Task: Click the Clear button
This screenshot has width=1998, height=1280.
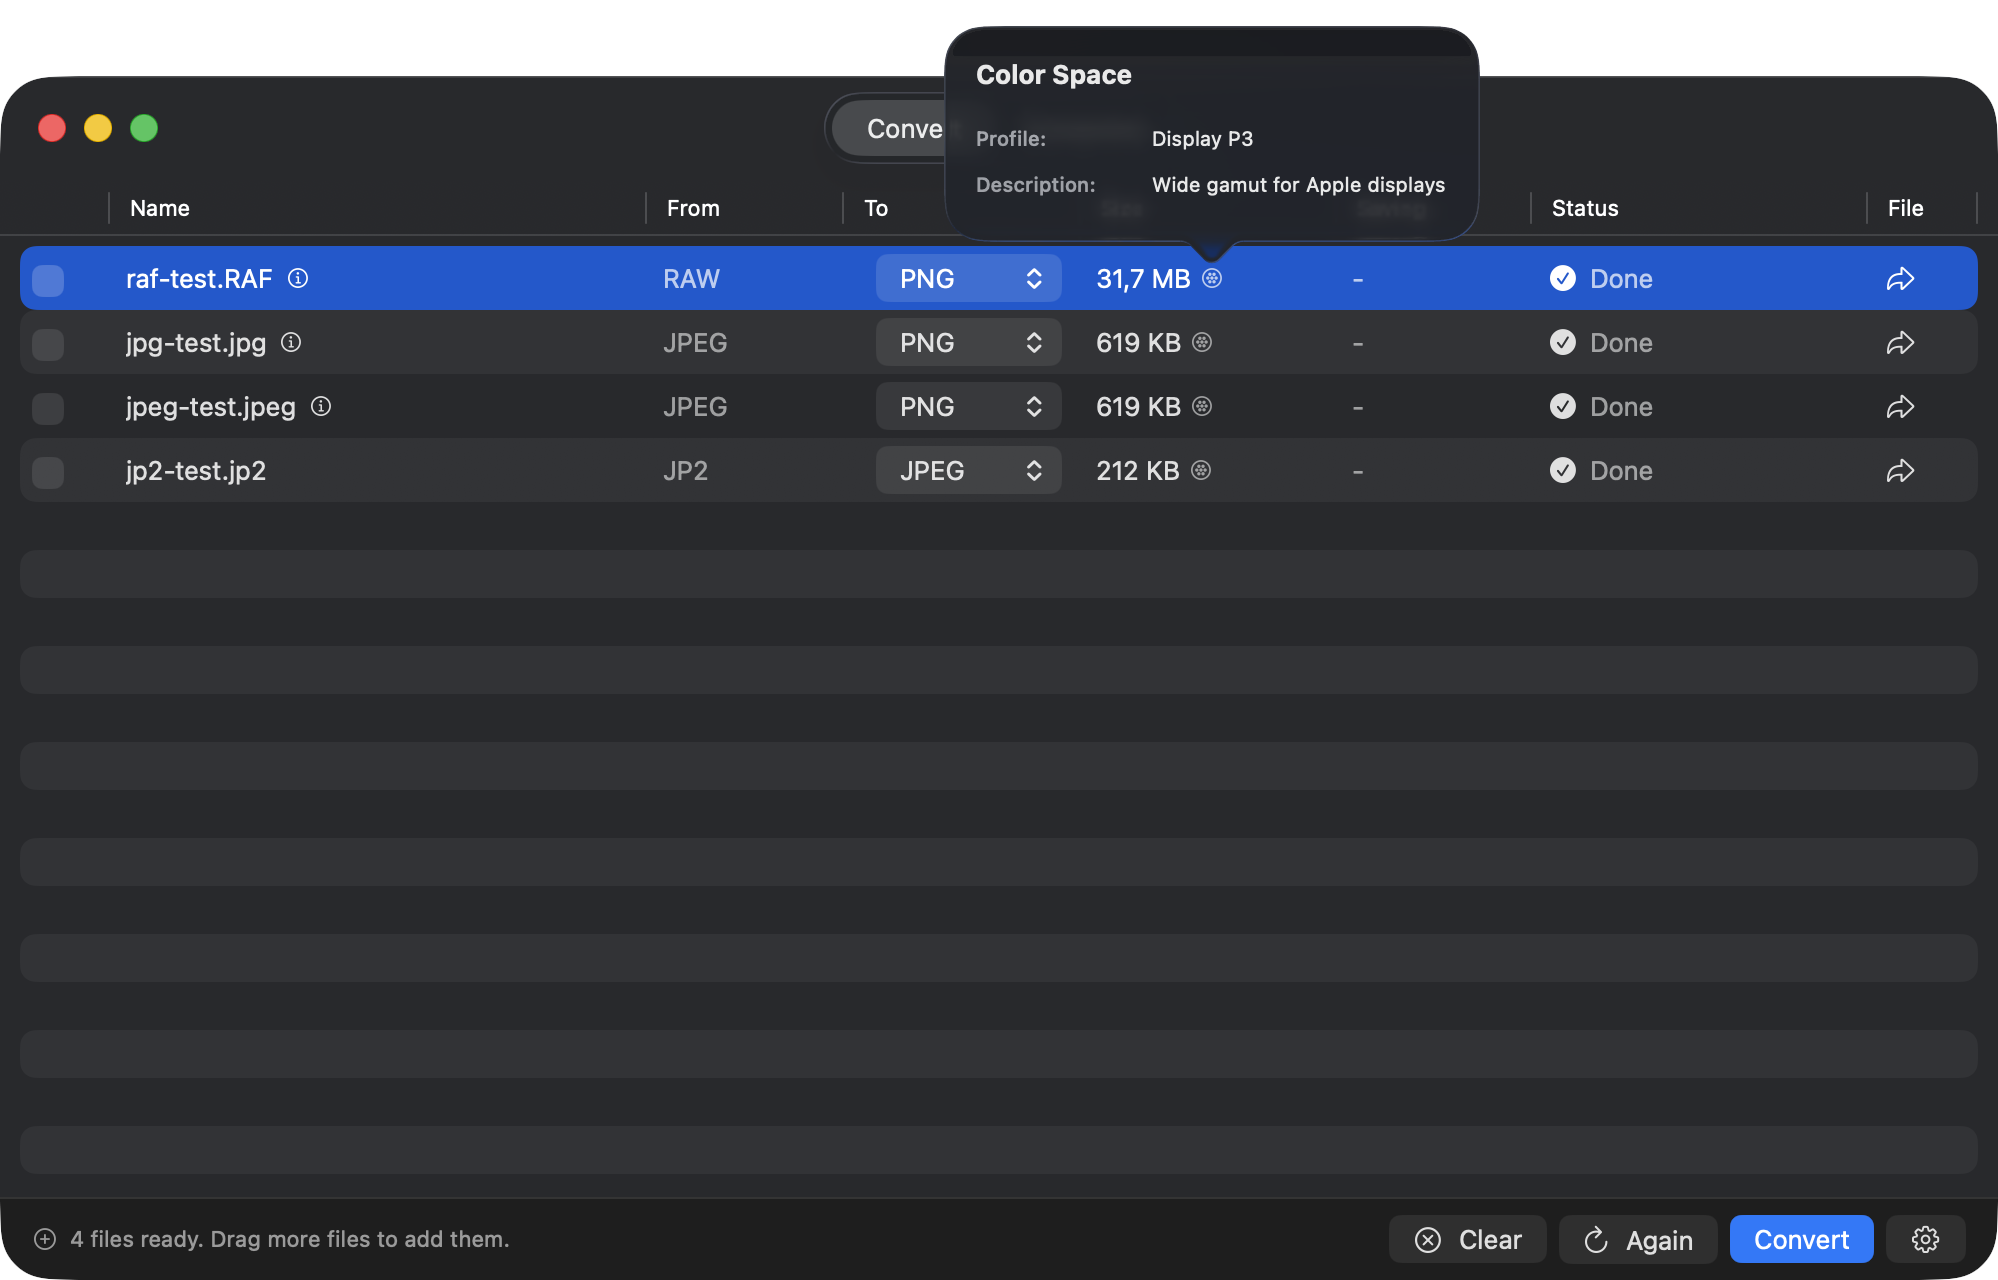Action: coord(1467,1239)
